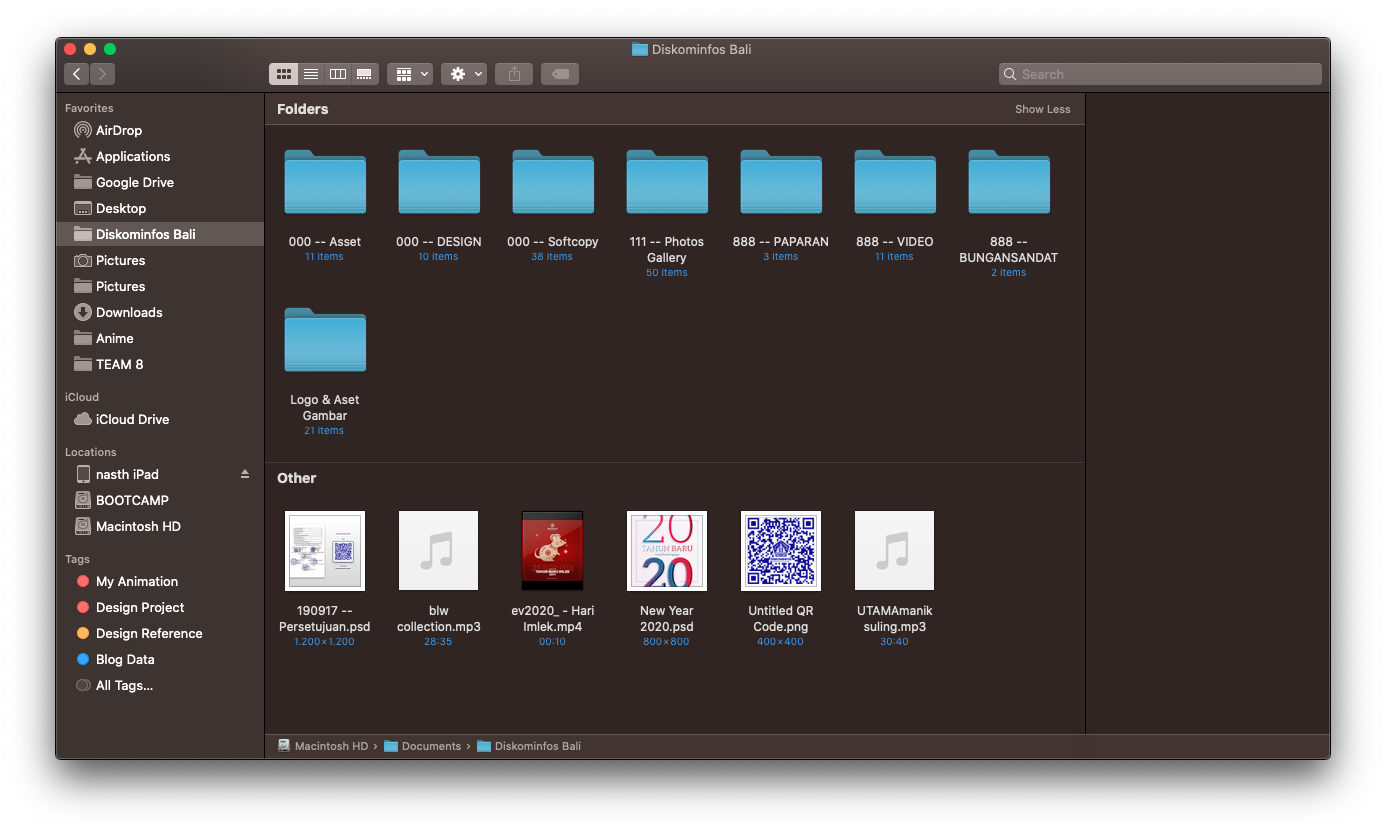The width and height of the screenshot is (1386, 833).
Task: Click the Back navigation arrow
Action: pos(77,74)
